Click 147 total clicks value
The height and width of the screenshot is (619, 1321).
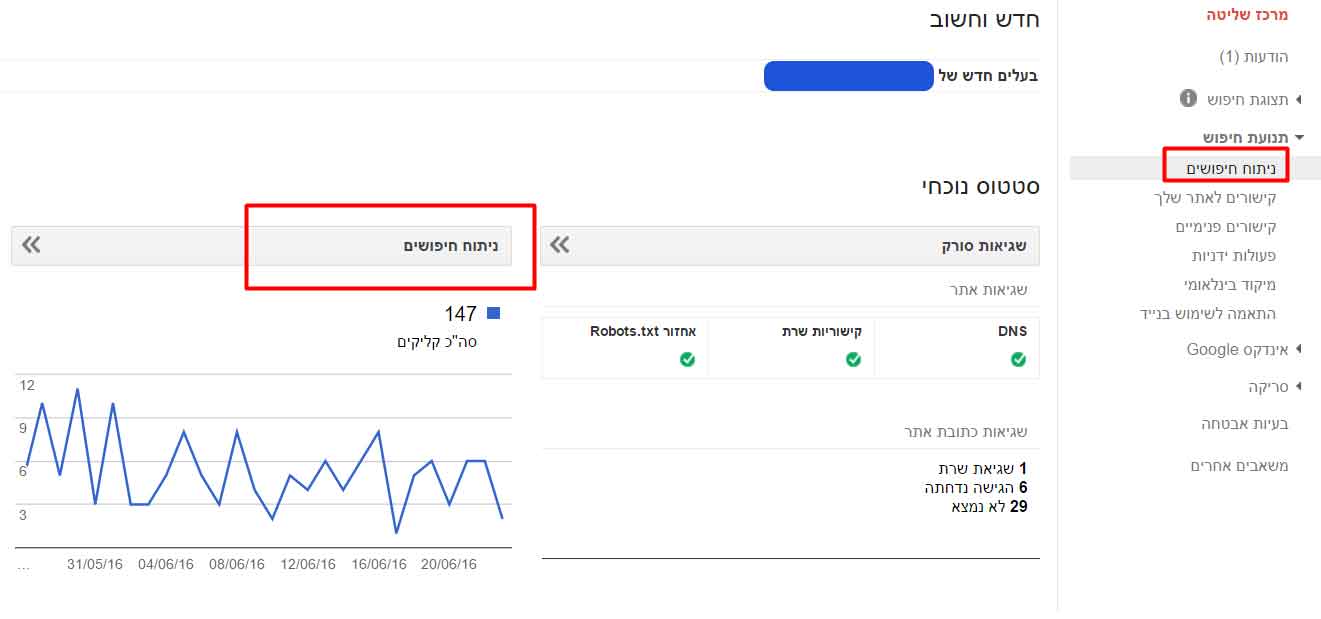461,314
